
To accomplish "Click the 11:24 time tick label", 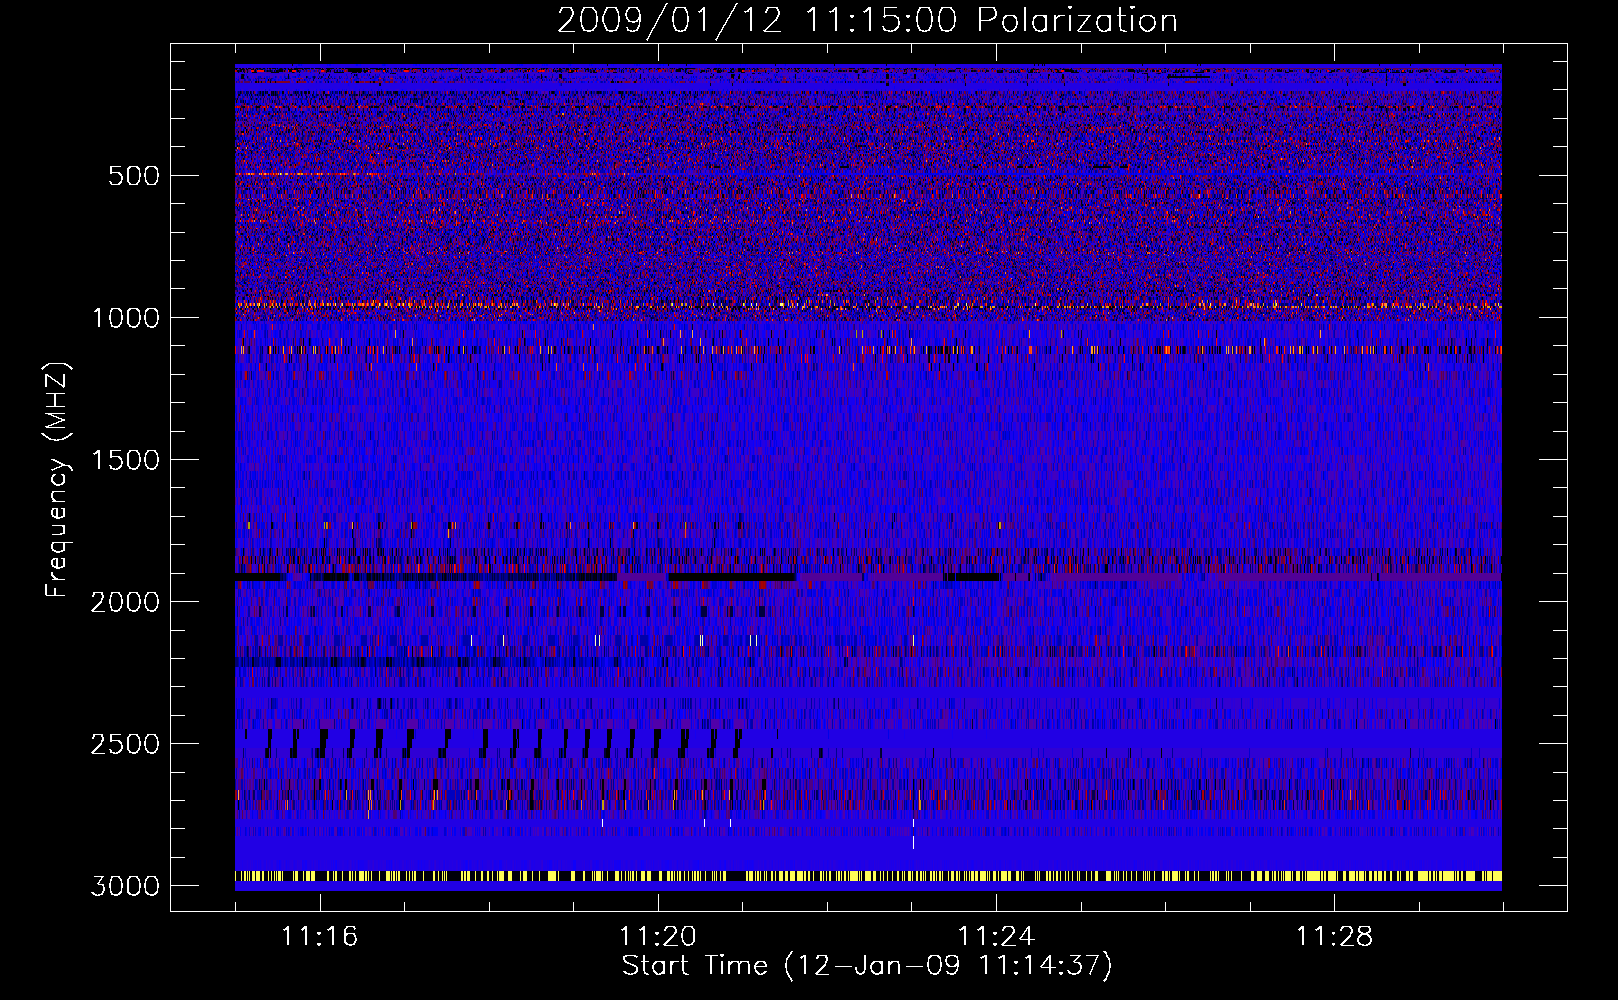I will (x=996, y=937).
